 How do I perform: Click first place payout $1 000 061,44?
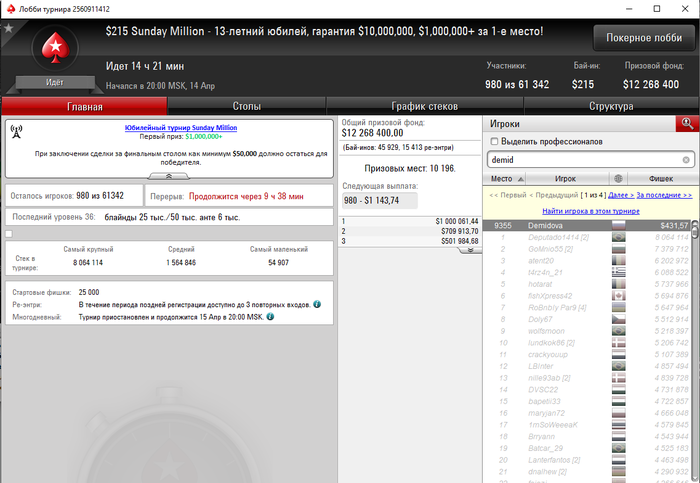(457, 221)
